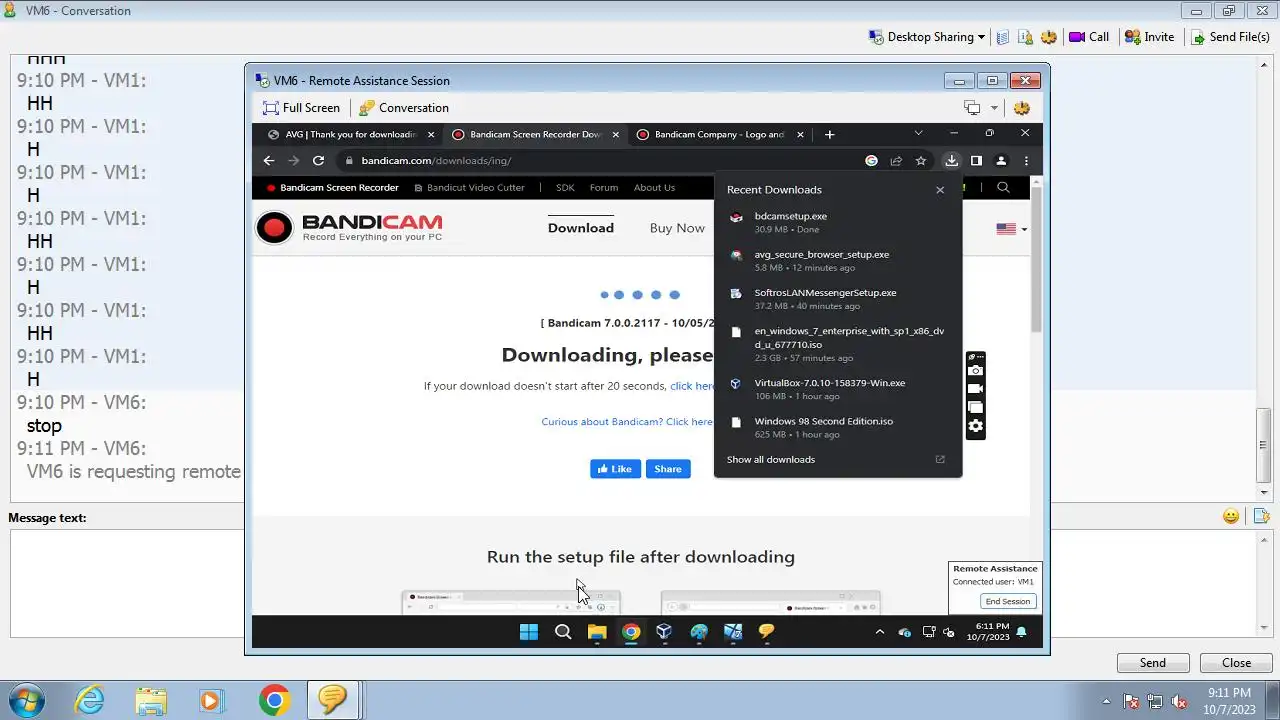The image size is (1280, 720).
Task: Click the Bandicam logo
Action: (348, 227)
